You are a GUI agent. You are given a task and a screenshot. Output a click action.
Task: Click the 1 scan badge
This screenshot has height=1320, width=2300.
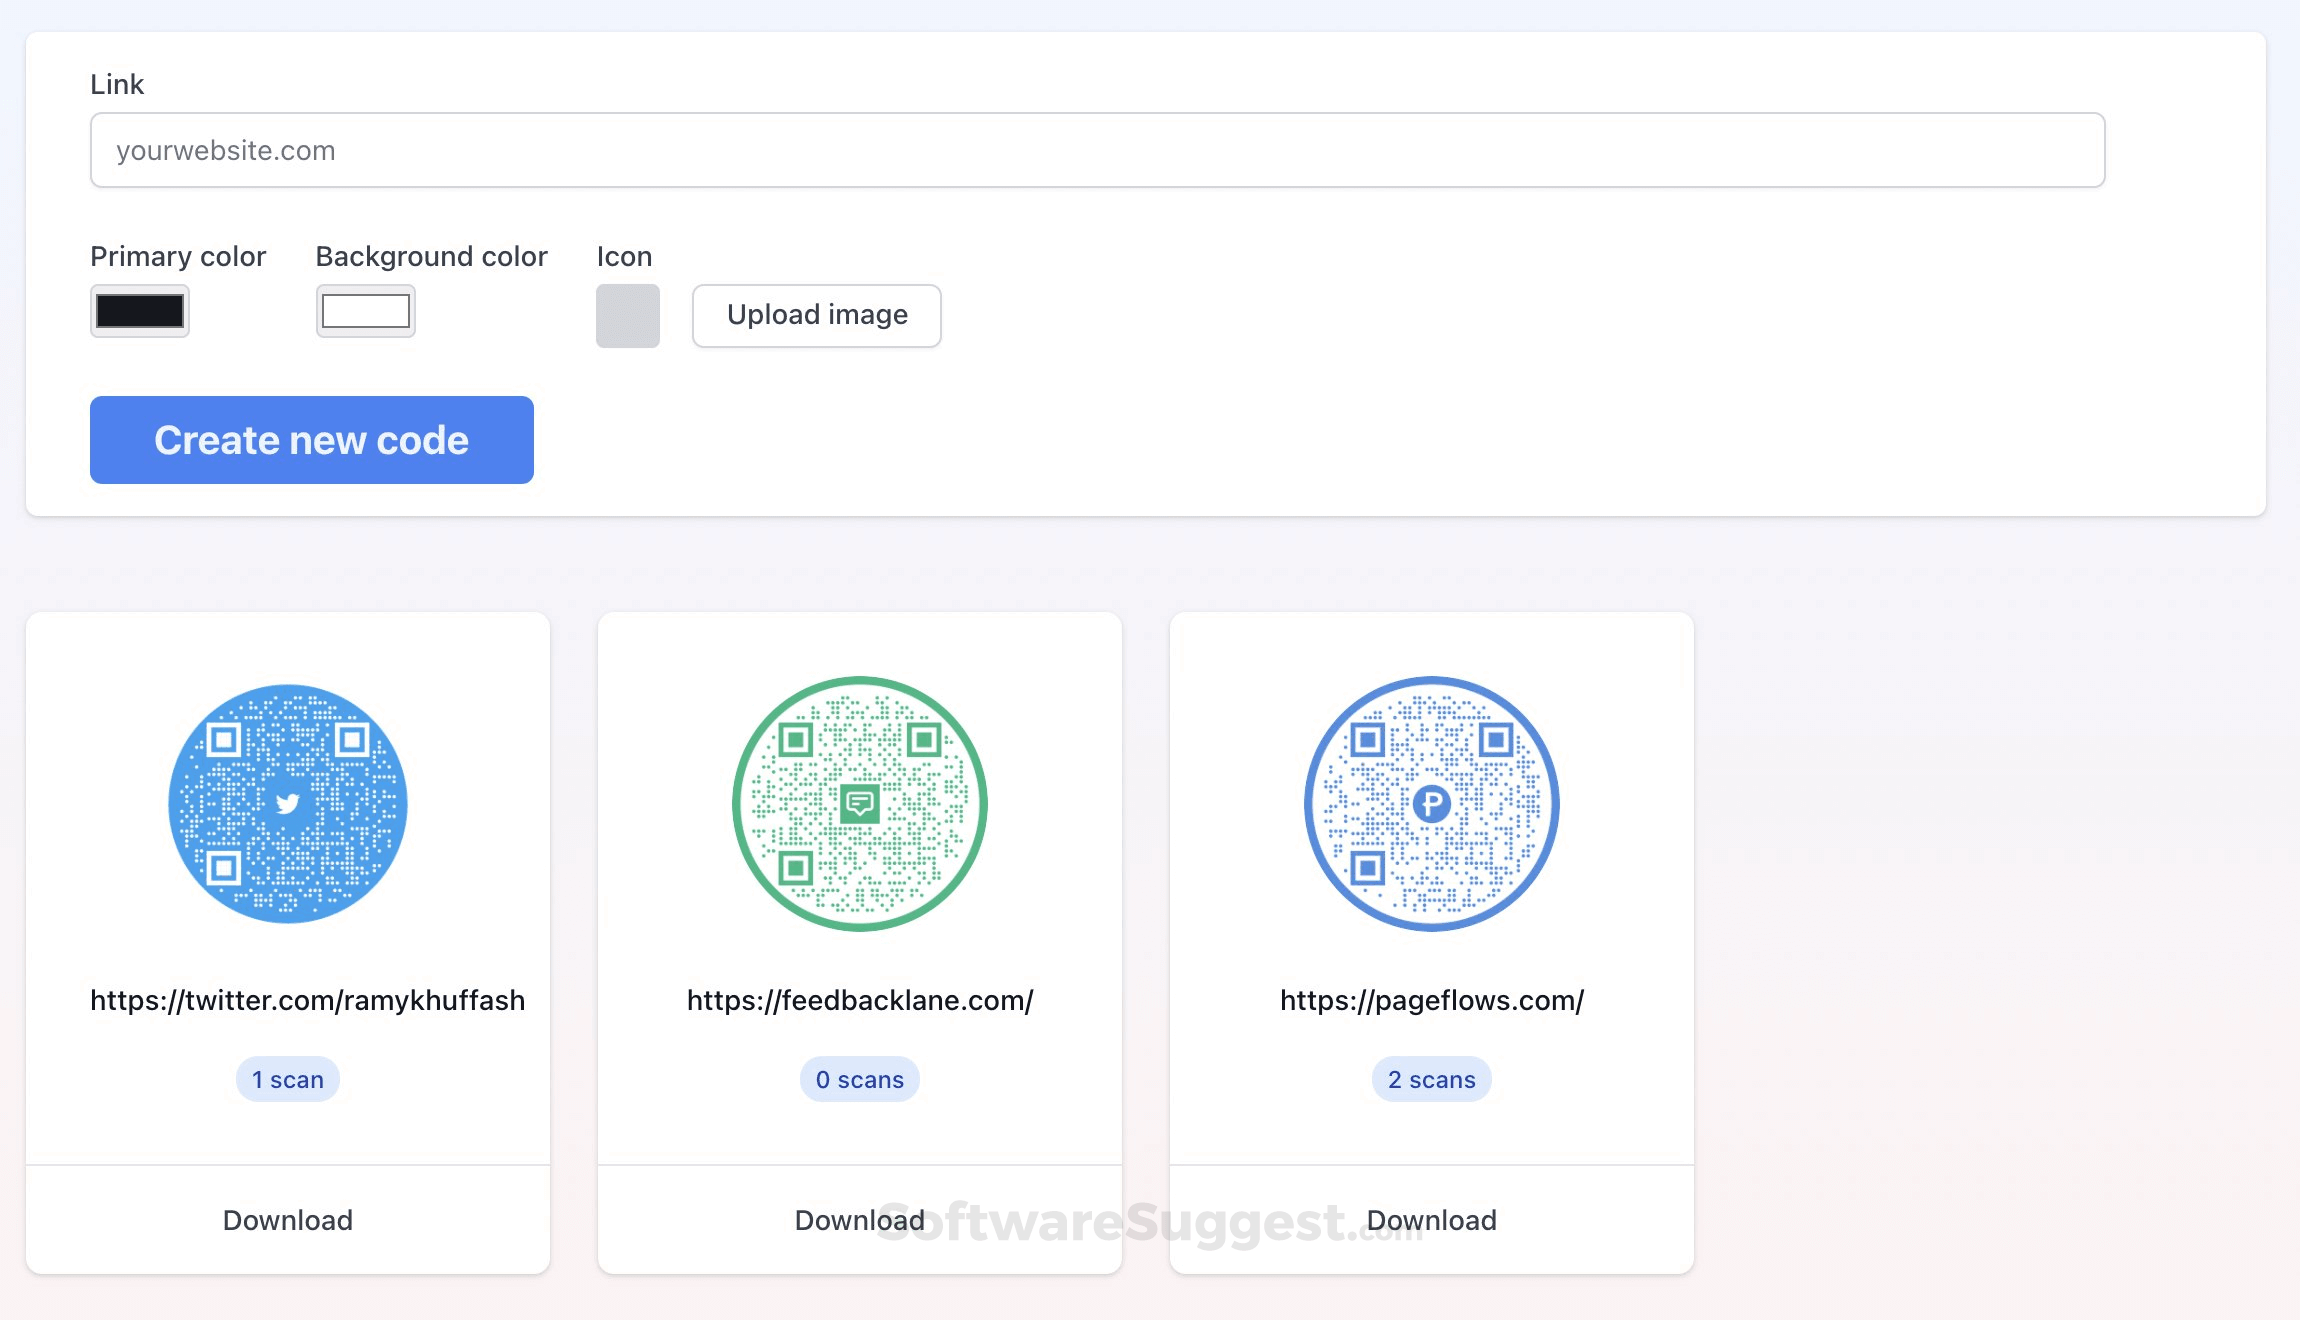click(x=287, y=1079)
